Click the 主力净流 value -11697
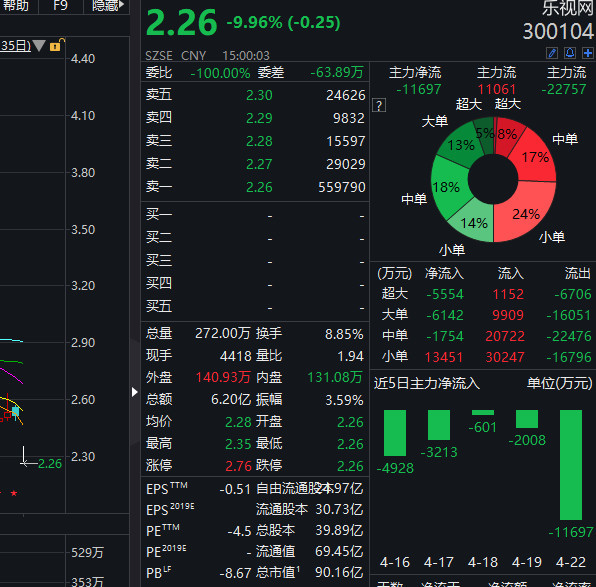 point(418,89)
